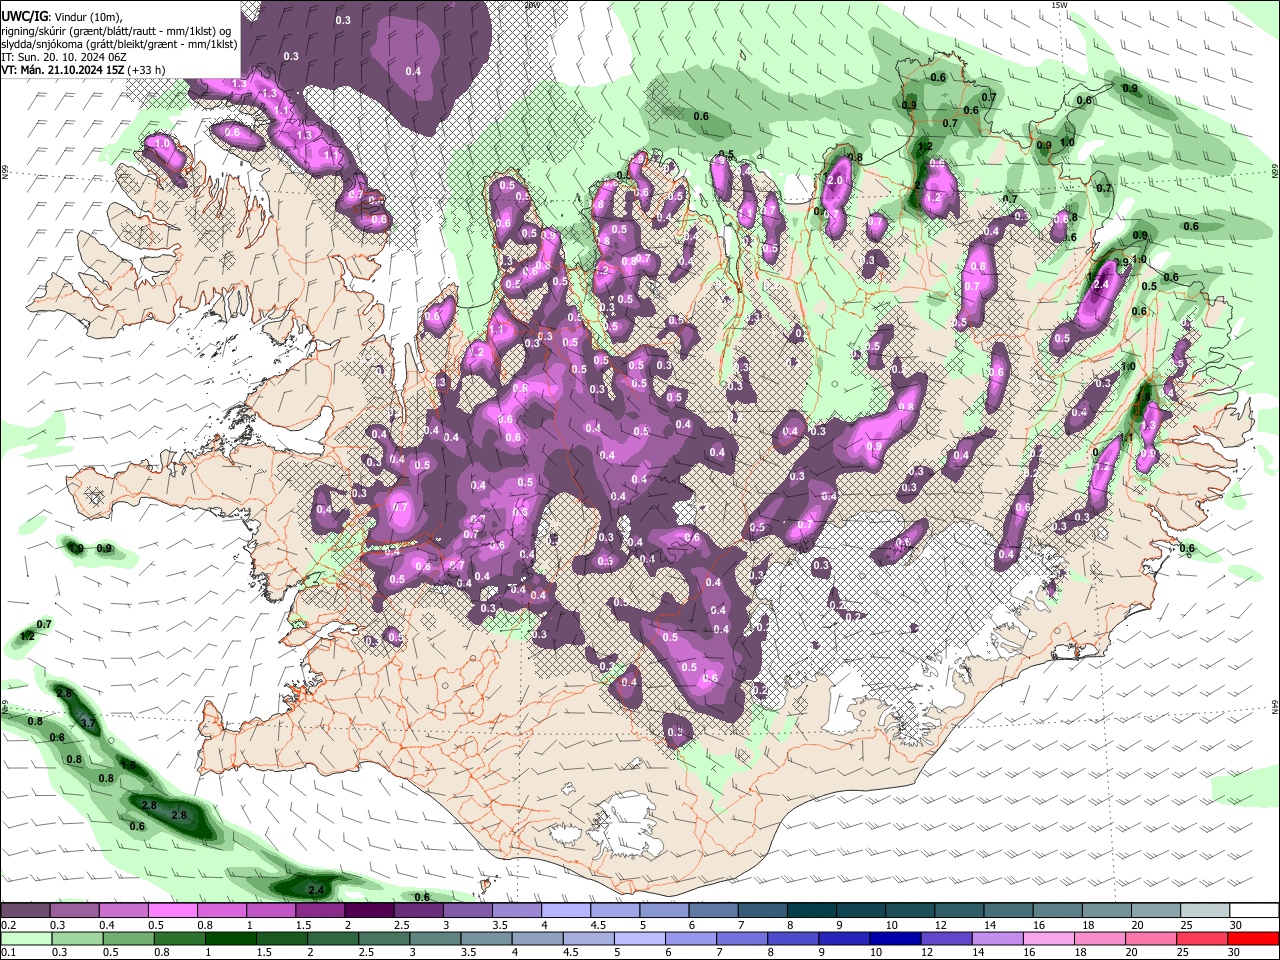Viewport: 1280px width, 960px height.
Task: Click the 'UWC/IG' title text
Action: (x=24, y=17)
